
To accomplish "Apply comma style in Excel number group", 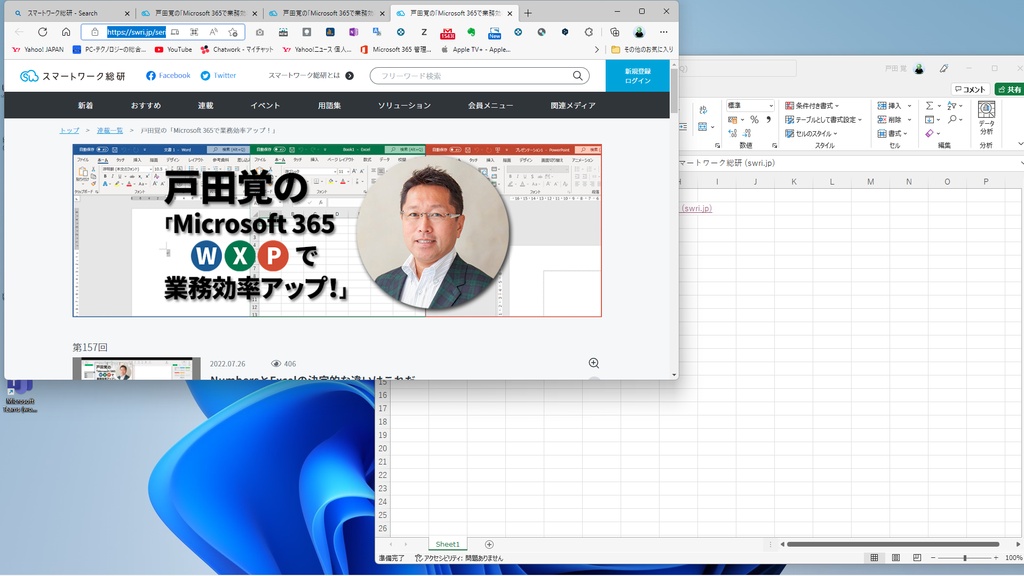I will pyautogui.click(x=769, y=120).
